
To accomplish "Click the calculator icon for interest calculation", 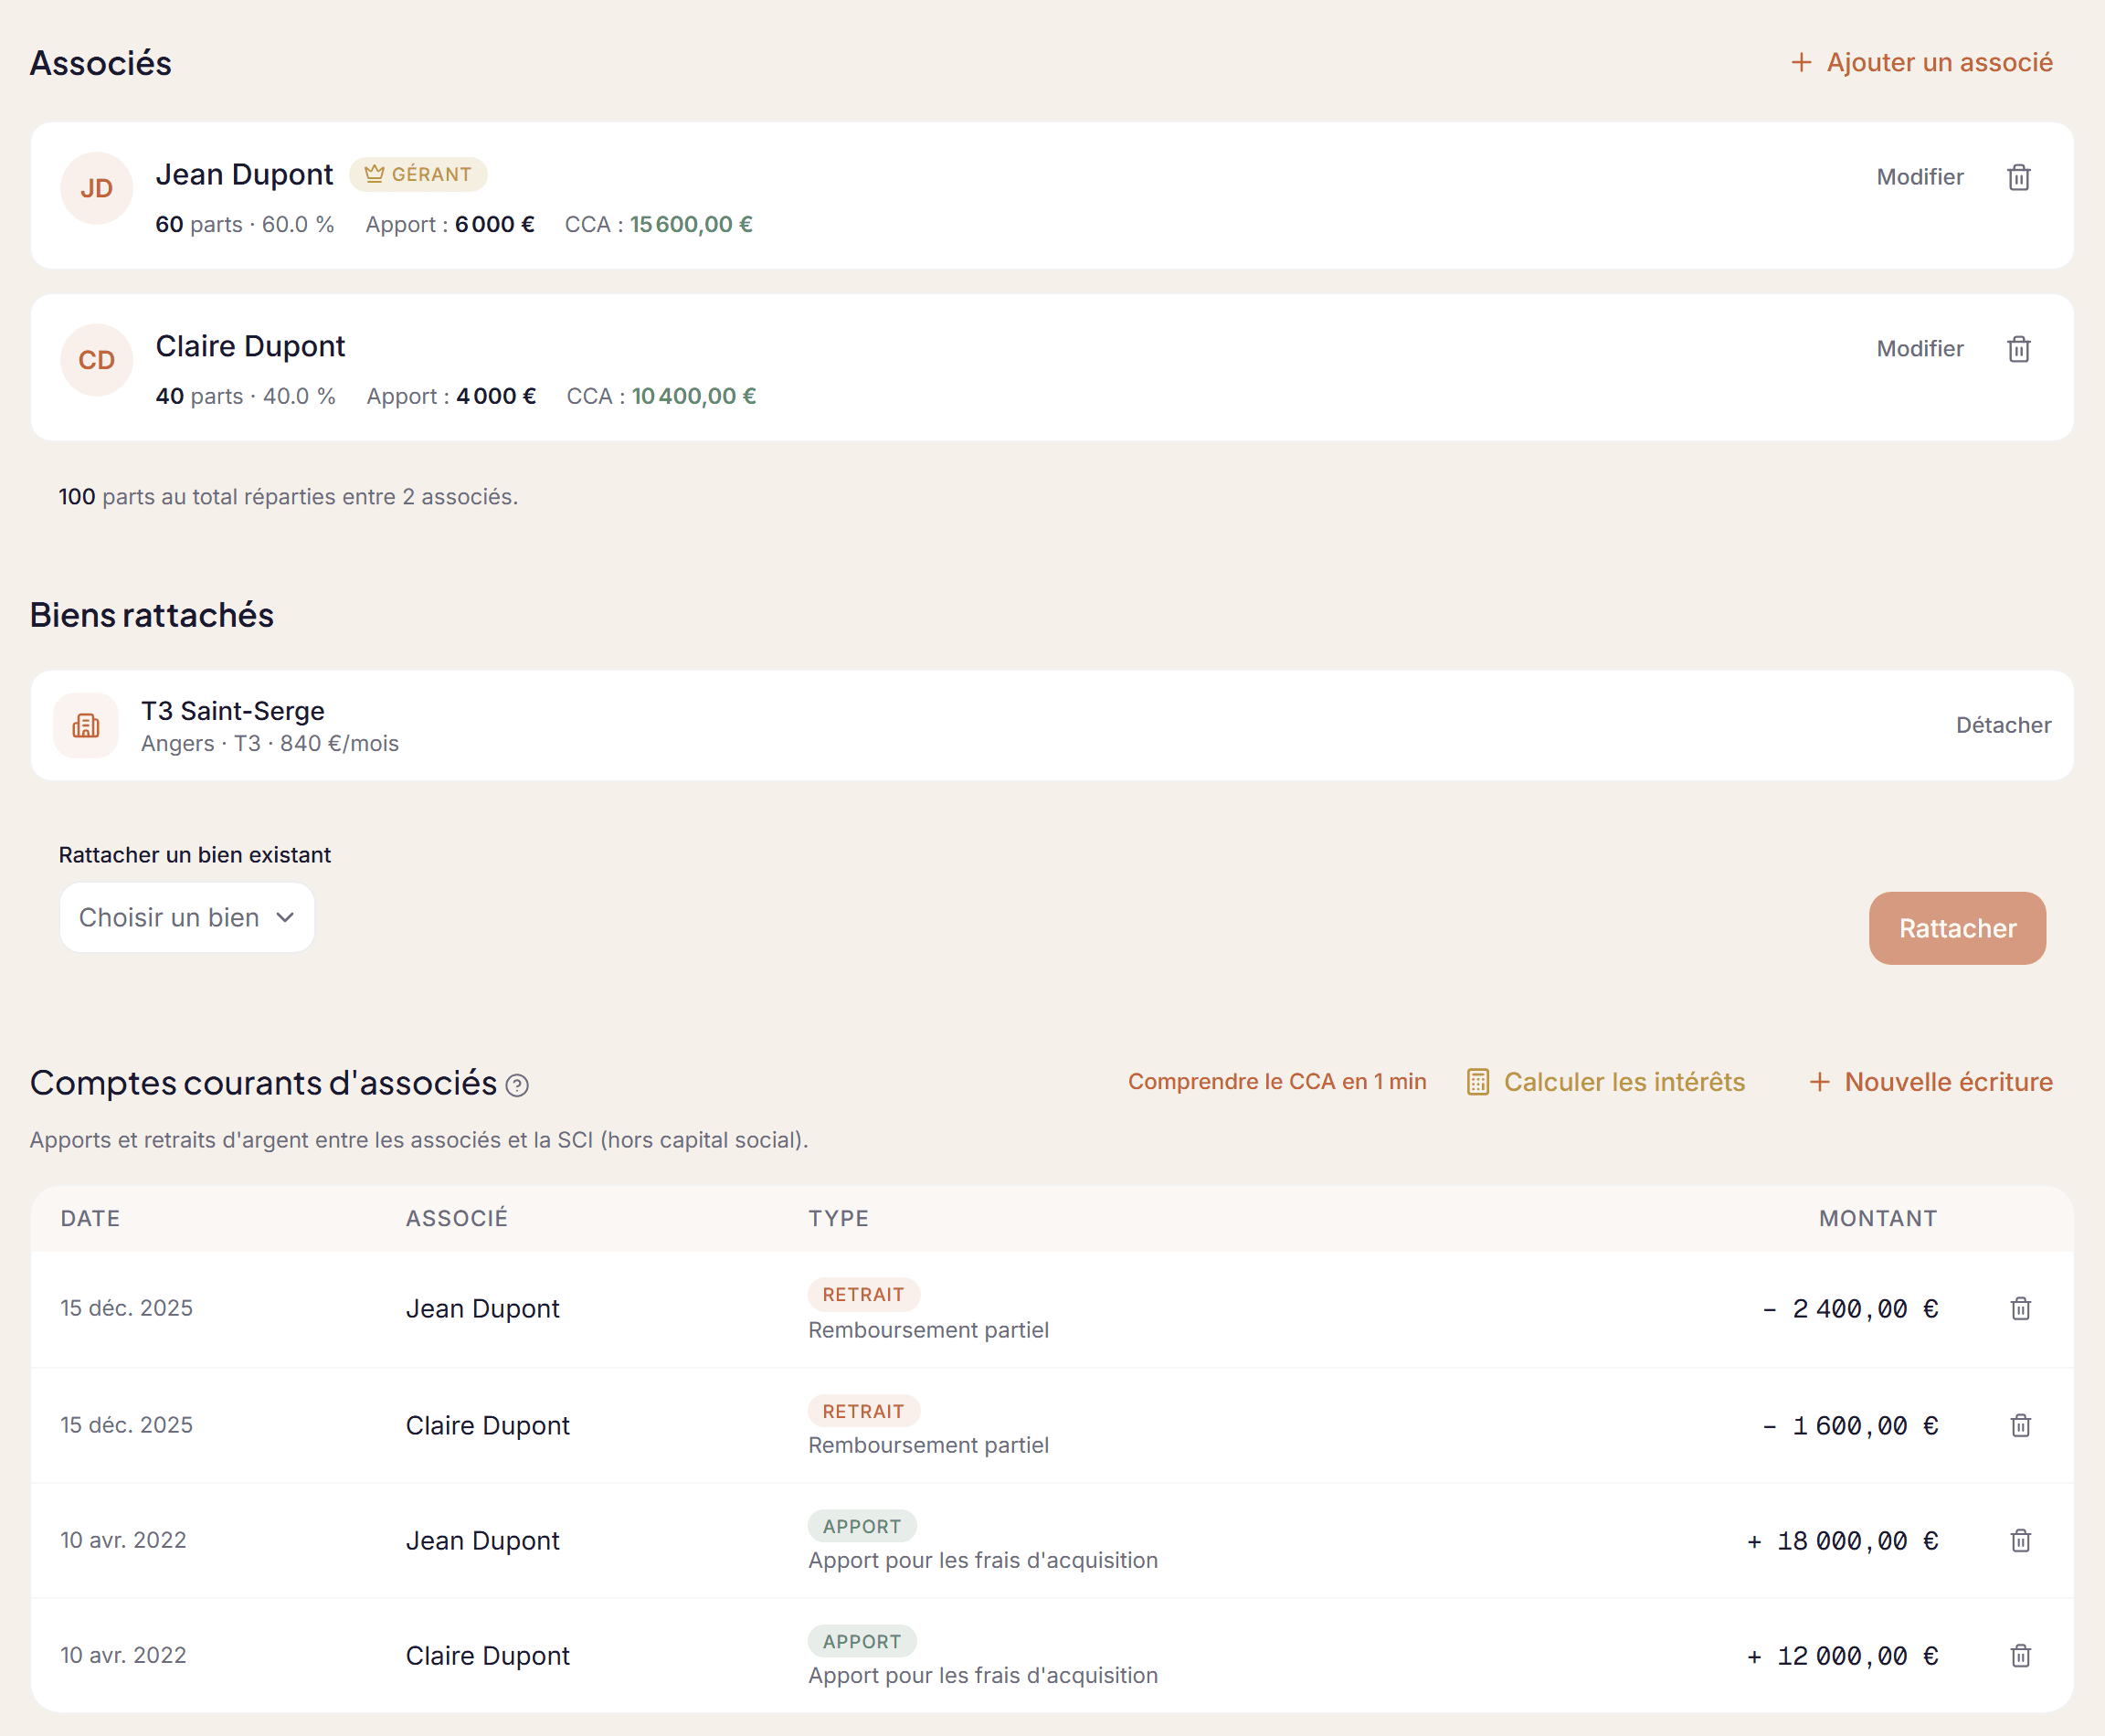I will tap(1477, 1082).
